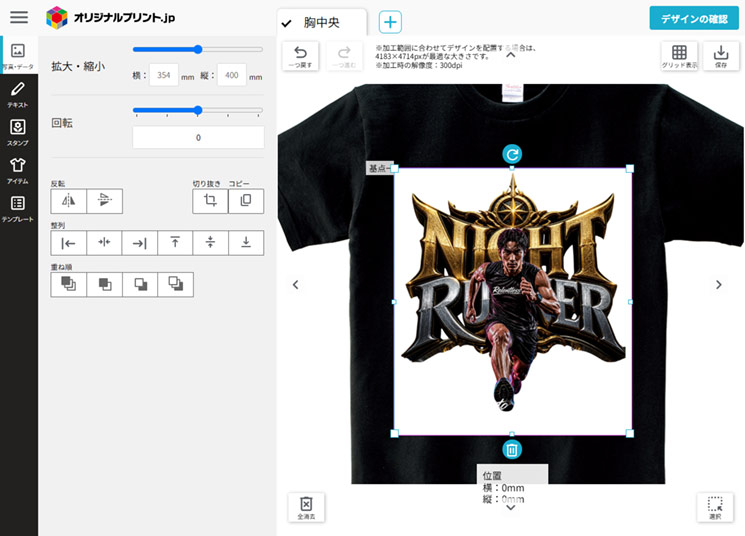Delete the design with trash icon

pyautogui.click(x=512, y=450)
